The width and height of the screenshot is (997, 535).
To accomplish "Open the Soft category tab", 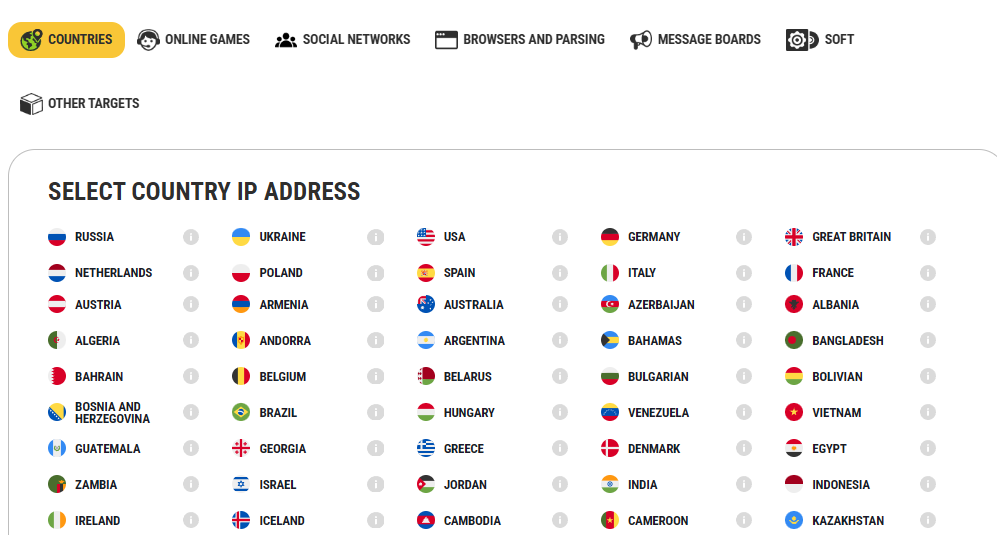I will (x=820, y=40).
